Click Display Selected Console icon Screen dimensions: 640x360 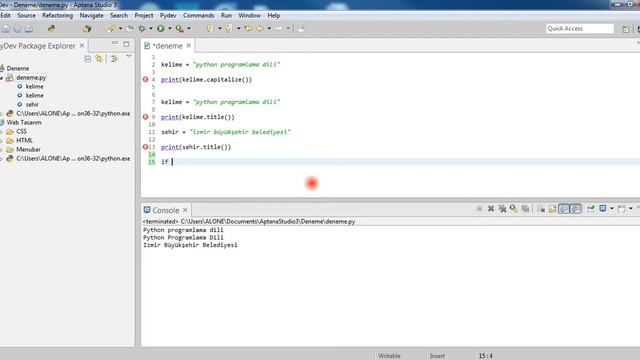(x=603, y=209)
